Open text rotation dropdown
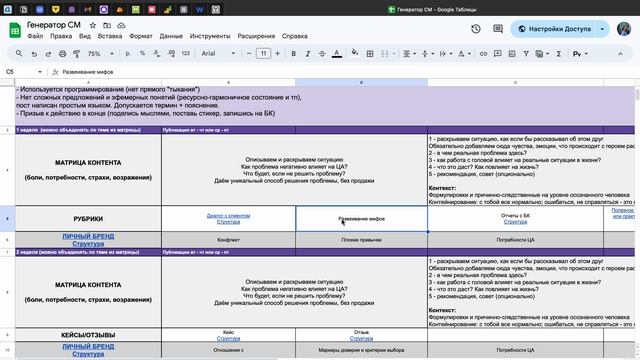This screenshot has width=640, height=360. [464, 53]
